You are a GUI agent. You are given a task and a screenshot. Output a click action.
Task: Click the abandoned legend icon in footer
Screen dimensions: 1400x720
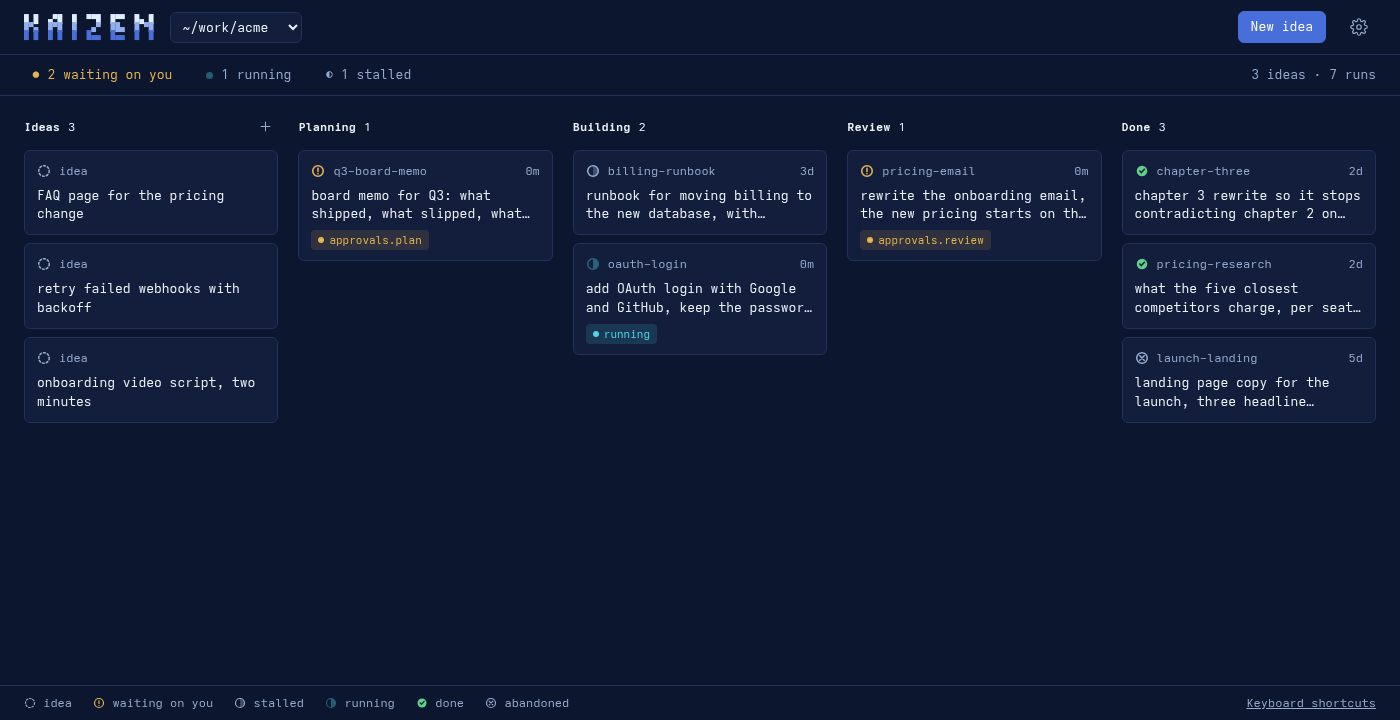[x=491, y=703]
